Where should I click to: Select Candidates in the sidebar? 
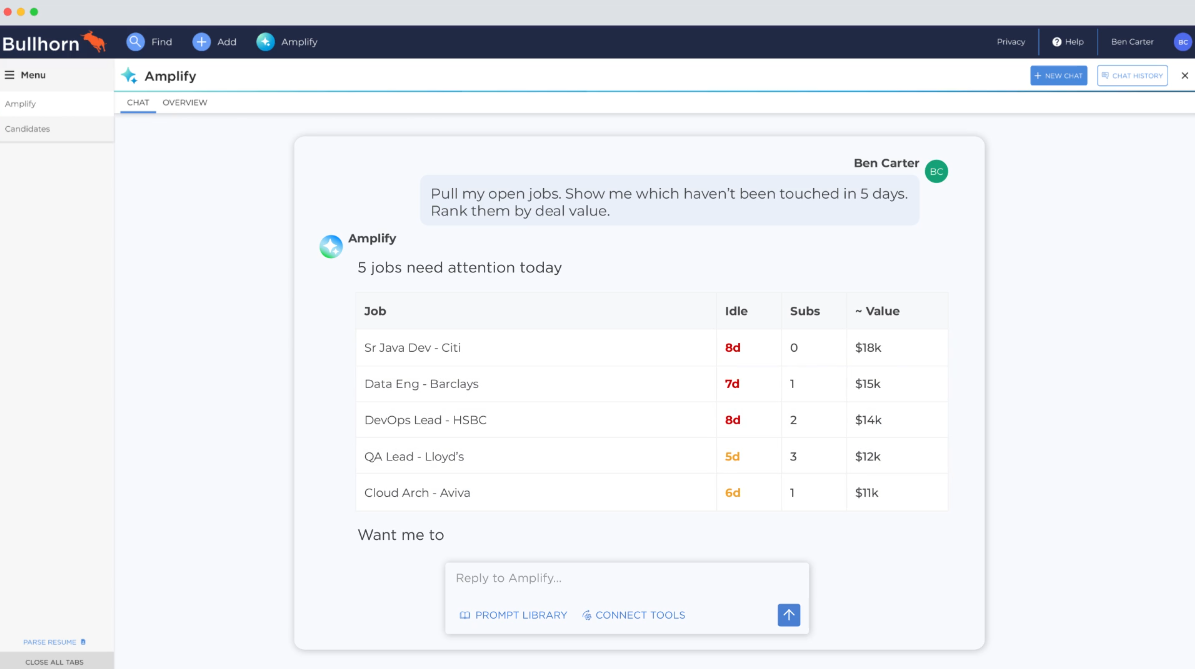(57, 129)
